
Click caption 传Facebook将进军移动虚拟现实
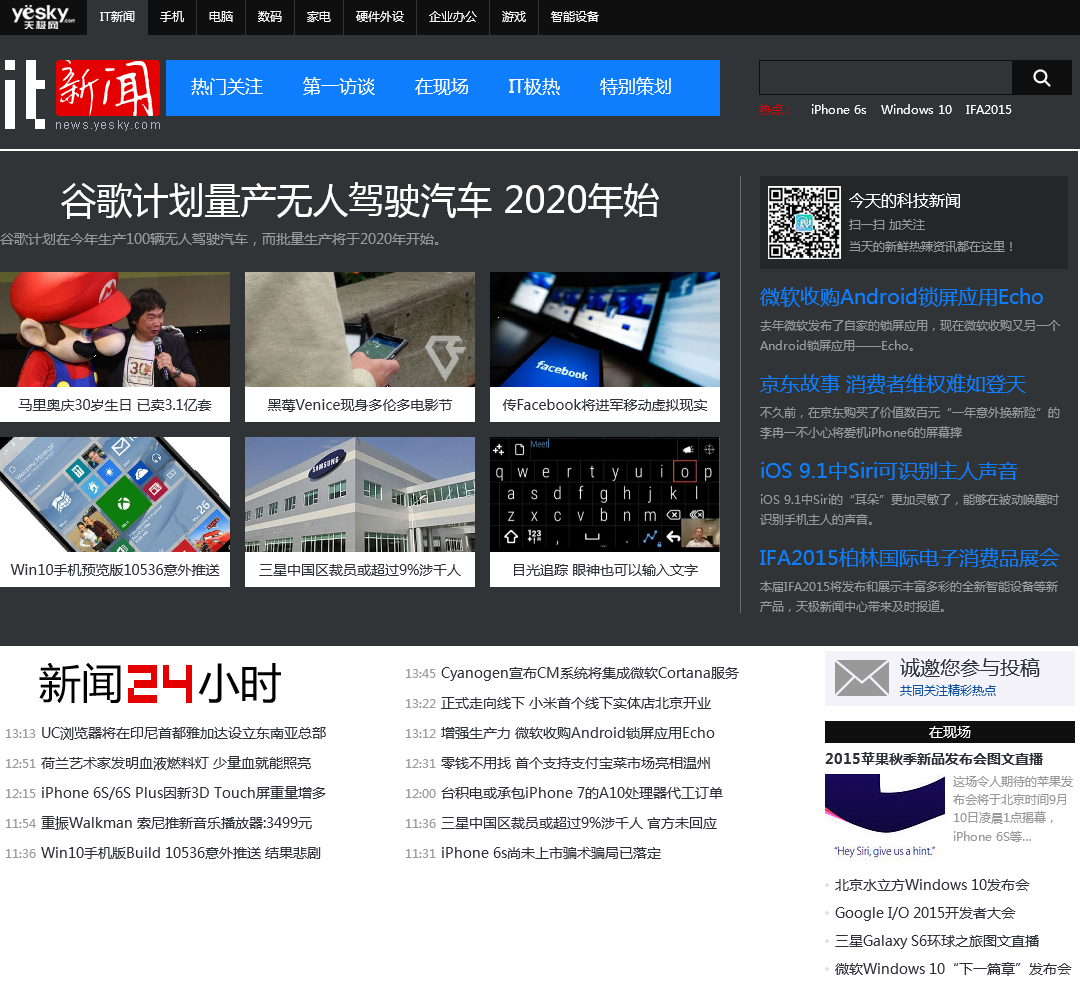click(x=605, y=405)
